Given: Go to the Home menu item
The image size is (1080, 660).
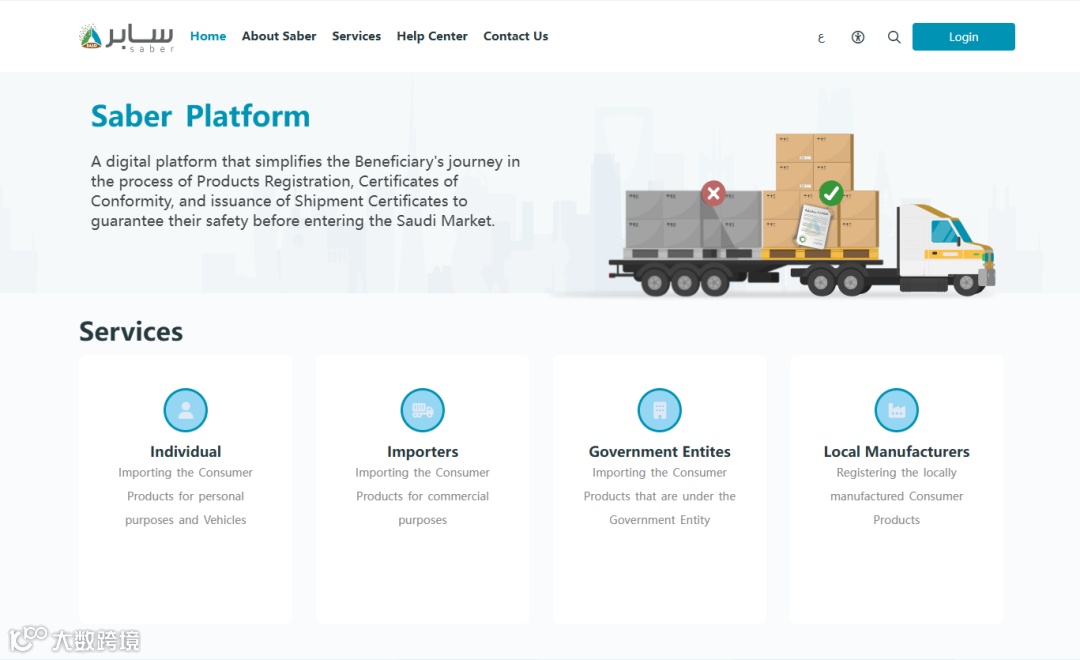Looking at the screenshot, I should click(208, 37).
